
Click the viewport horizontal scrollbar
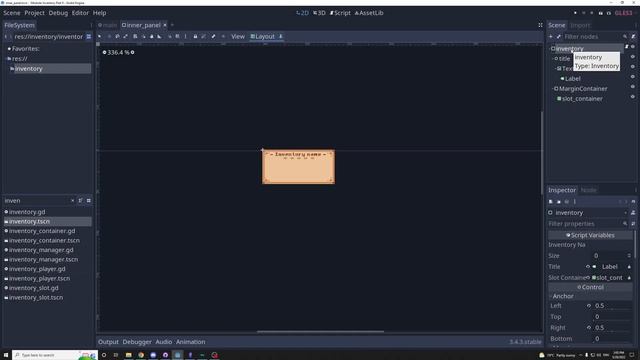pos(320,331)
